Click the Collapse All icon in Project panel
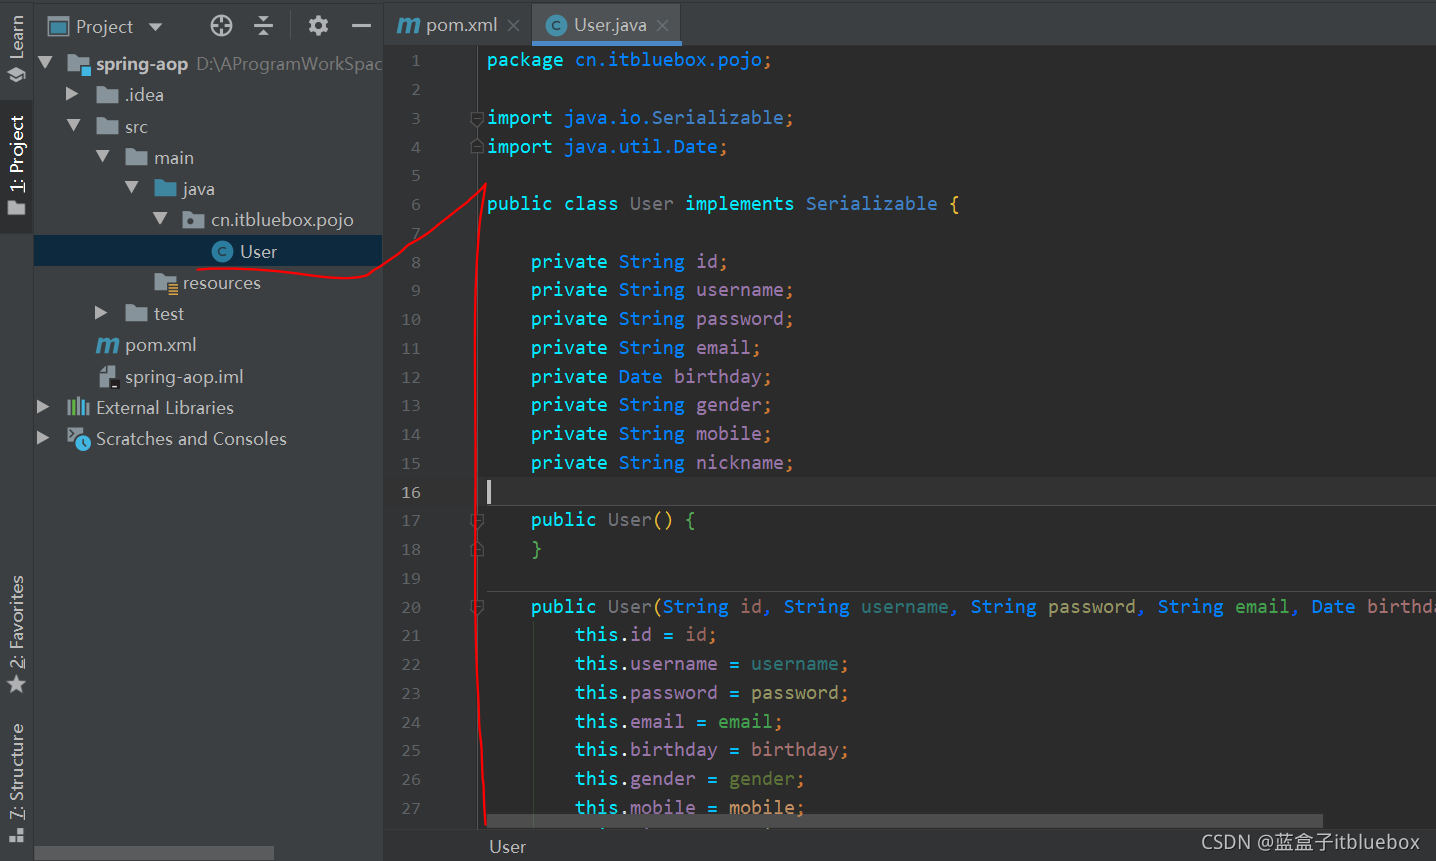 point(263,26)
